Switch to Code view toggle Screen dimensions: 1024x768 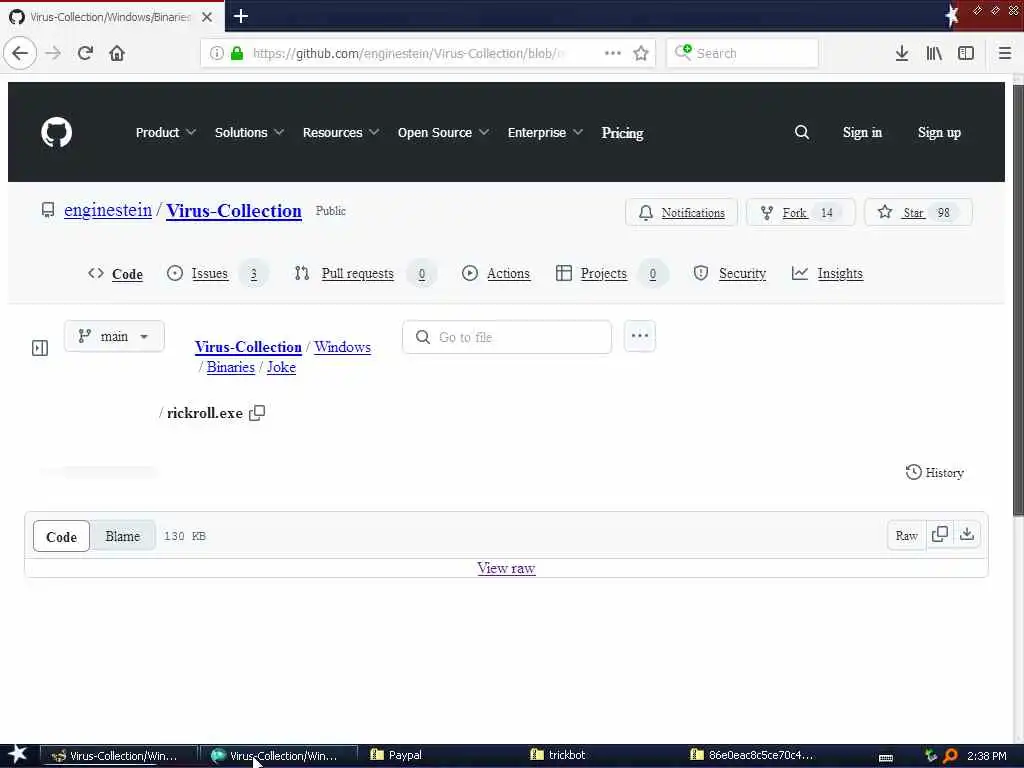pos(61,536)
